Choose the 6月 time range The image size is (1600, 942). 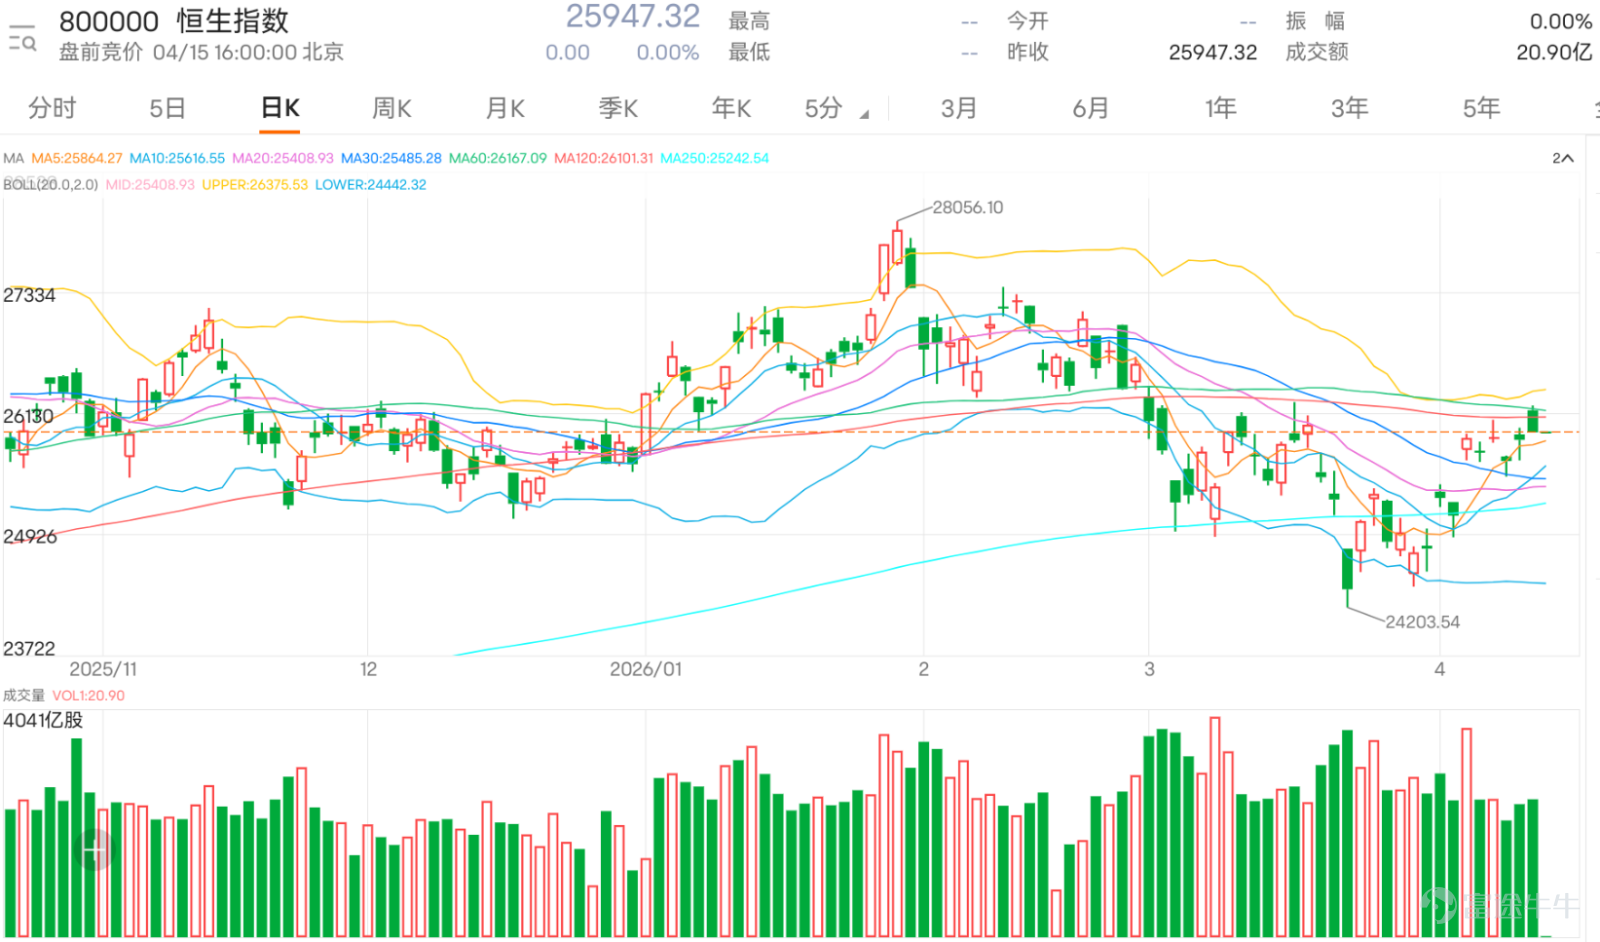point(1091,108)
